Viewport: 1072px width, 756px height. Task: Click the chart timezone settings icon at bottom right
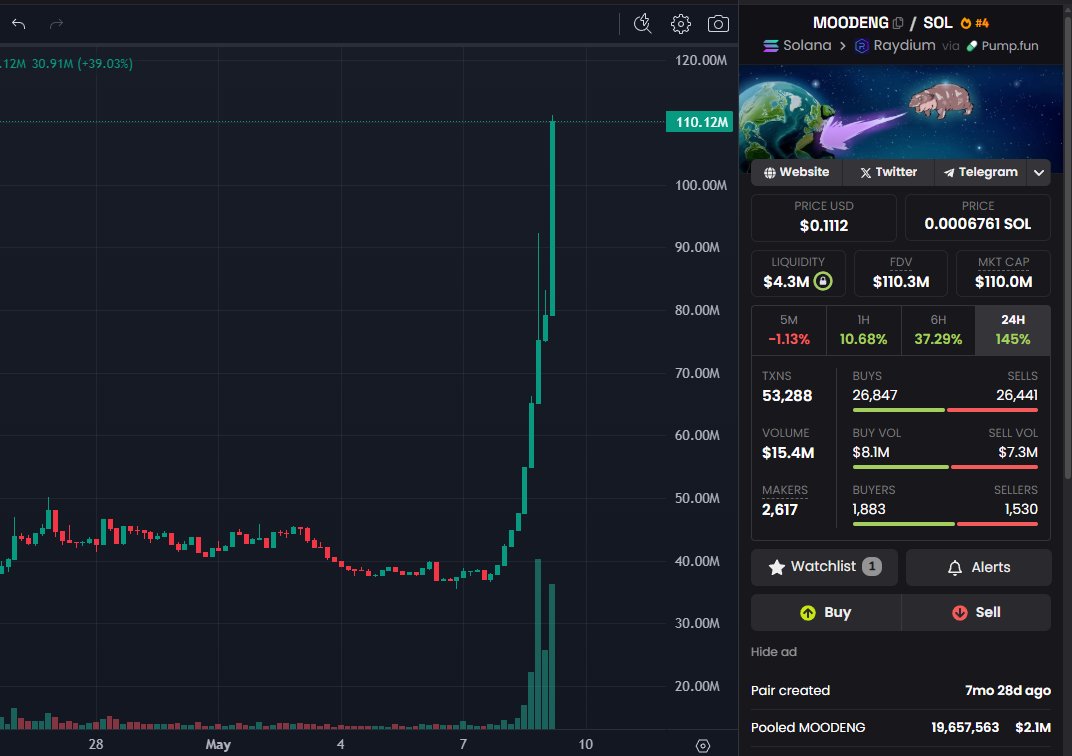coord(703,746)
